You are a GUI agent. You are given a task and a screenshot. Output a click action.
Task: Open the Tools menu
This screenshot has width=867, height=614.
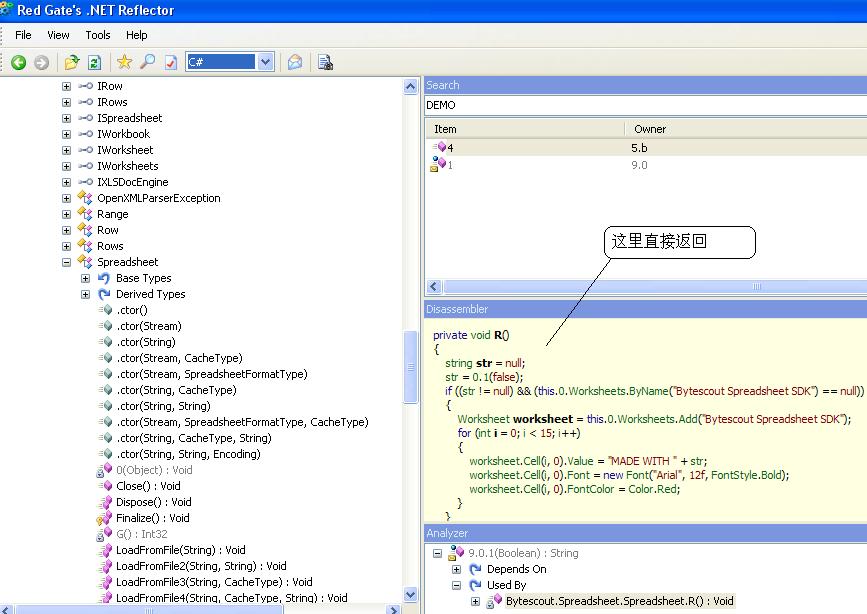pyautogui.click(x=98, y=35)
